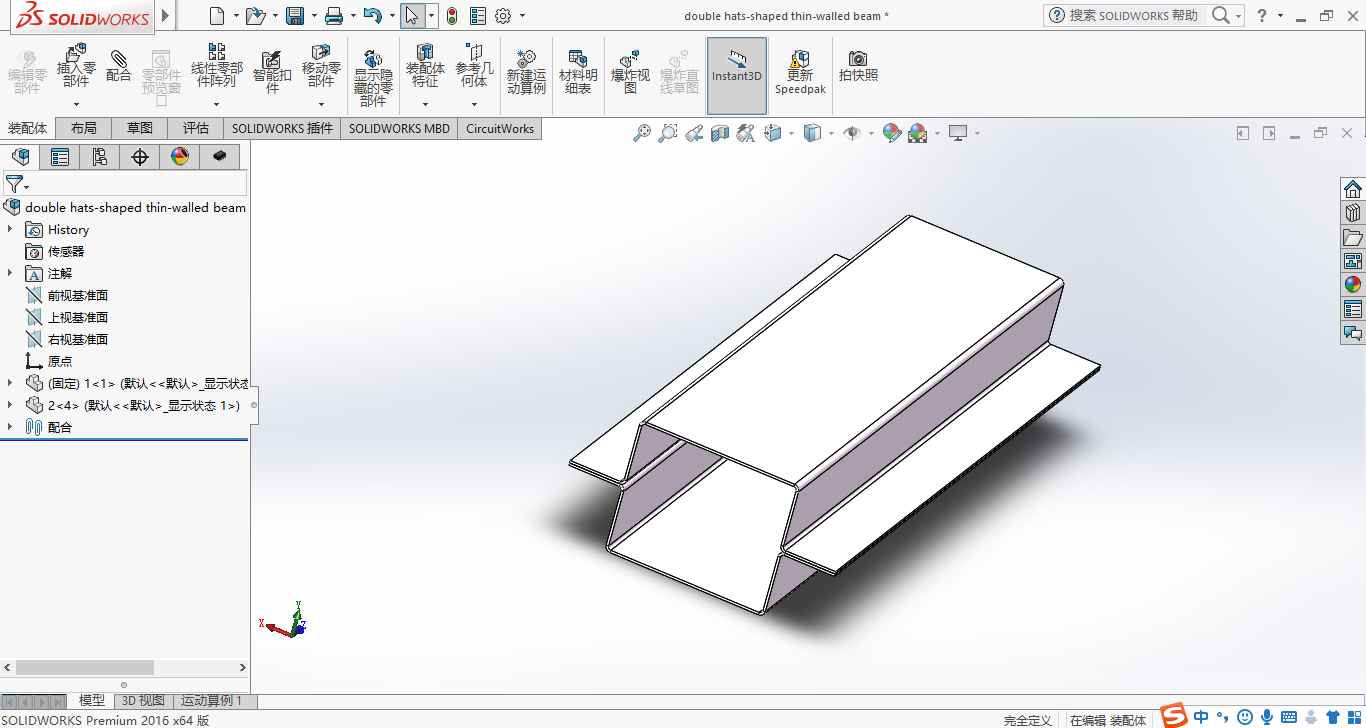Switch to the 草图 (Sketch) tab
The image size is (1366, 728).
tap(139, 128)
